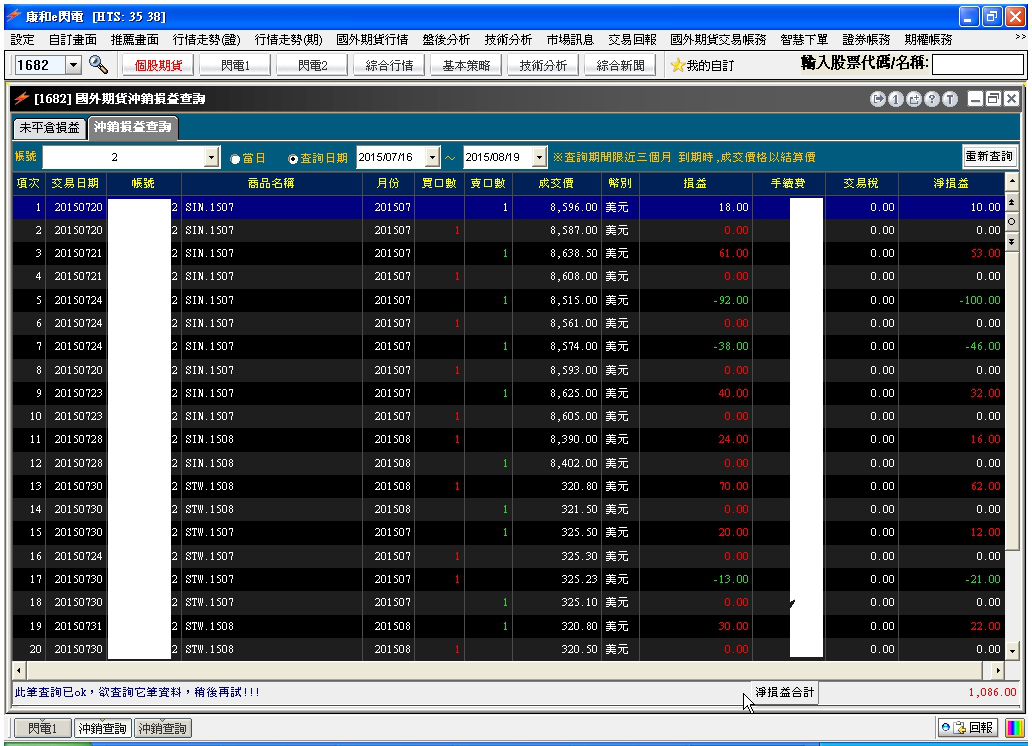Click the add-window plus icon in the title bar

(x=914, y=99)
